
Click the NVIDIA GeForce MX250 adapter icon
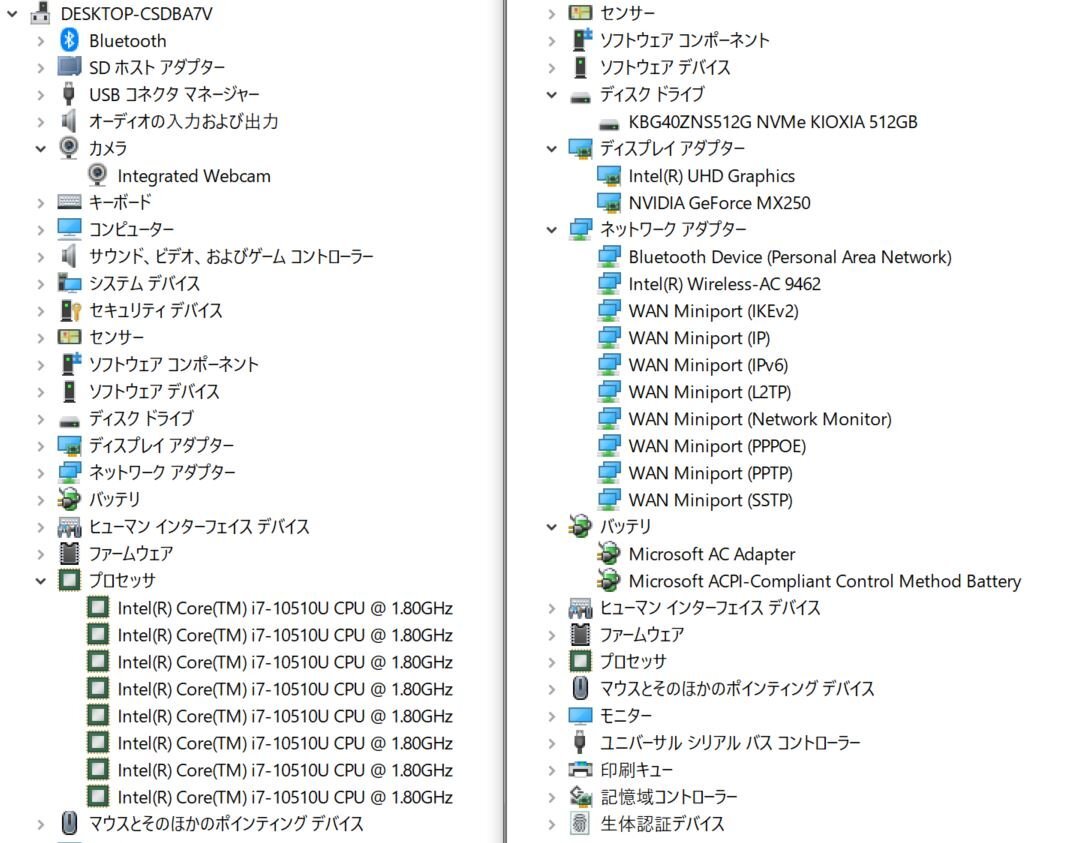pyautogui.click(x=608, y=202)
